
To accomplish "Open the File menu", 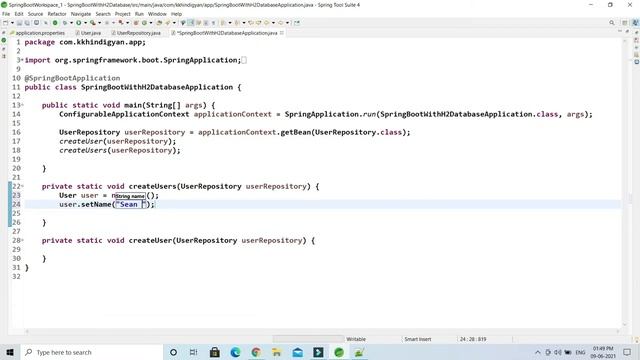I will (x=6, y=14).
